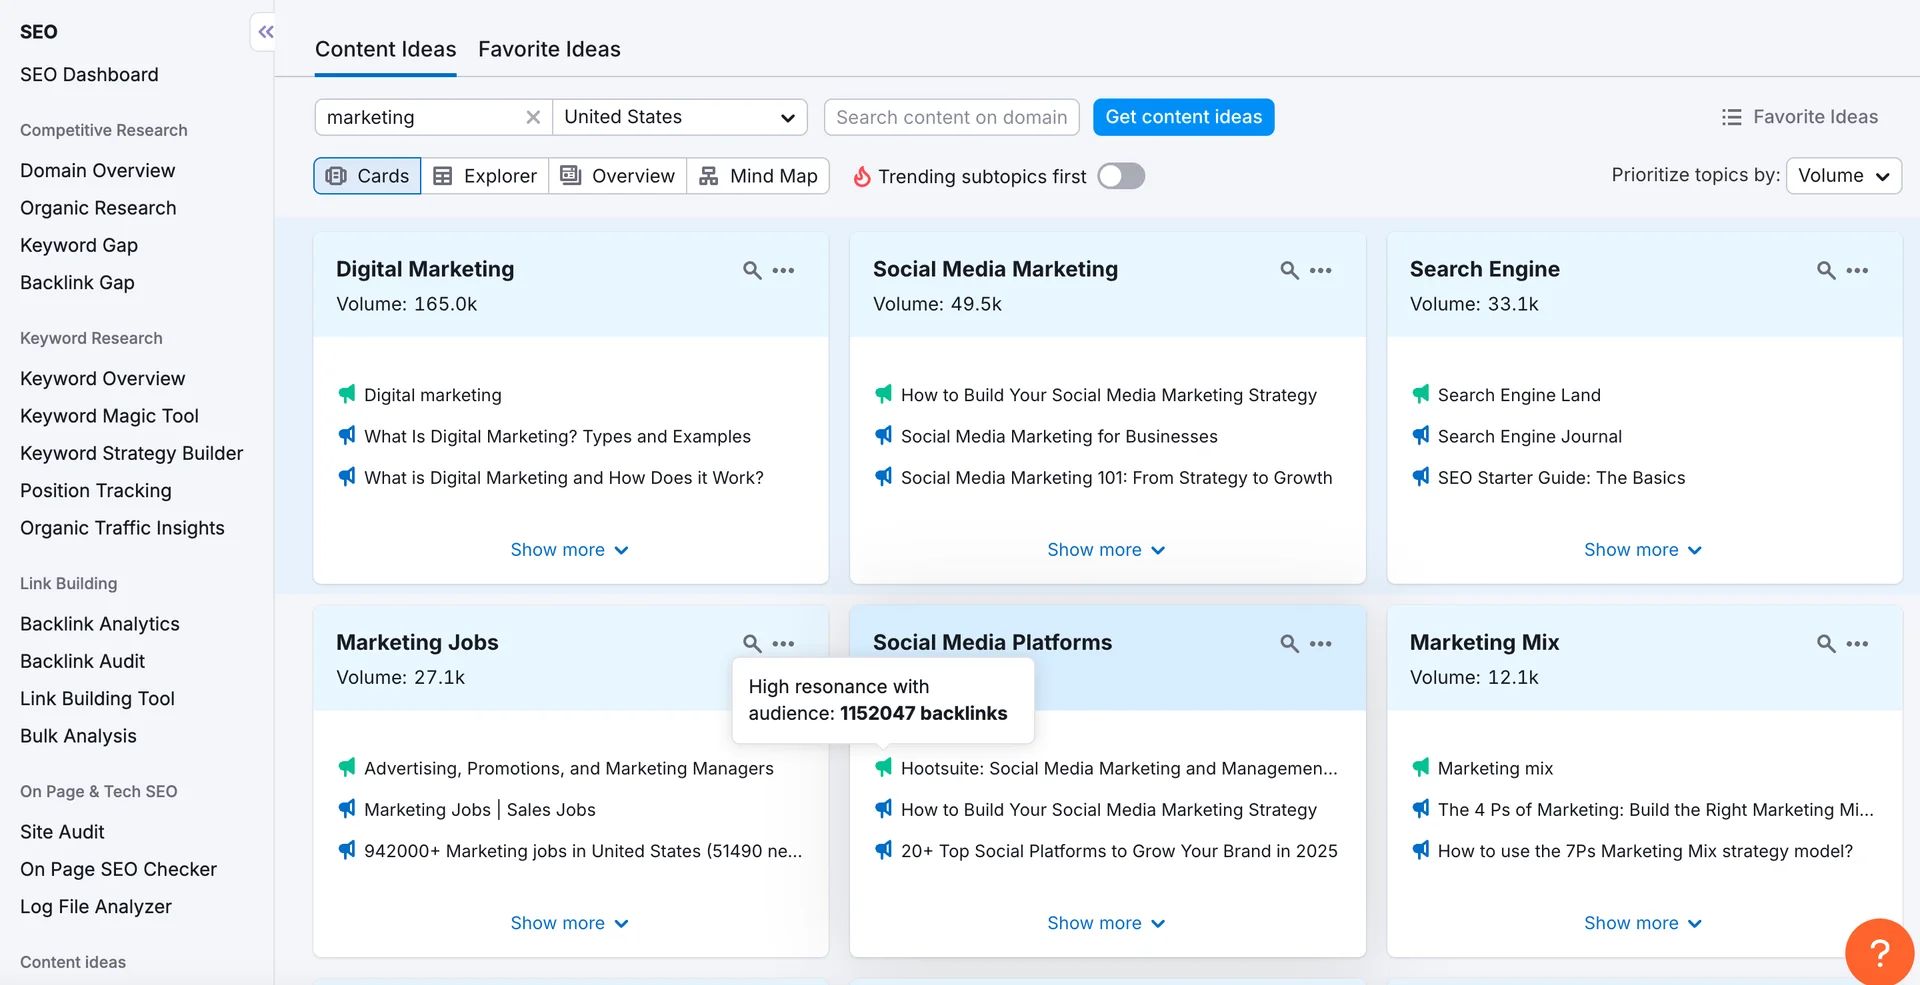Click the Get content ideas button
This screenshot has width=1920, height=985.
pos(1183,117)
